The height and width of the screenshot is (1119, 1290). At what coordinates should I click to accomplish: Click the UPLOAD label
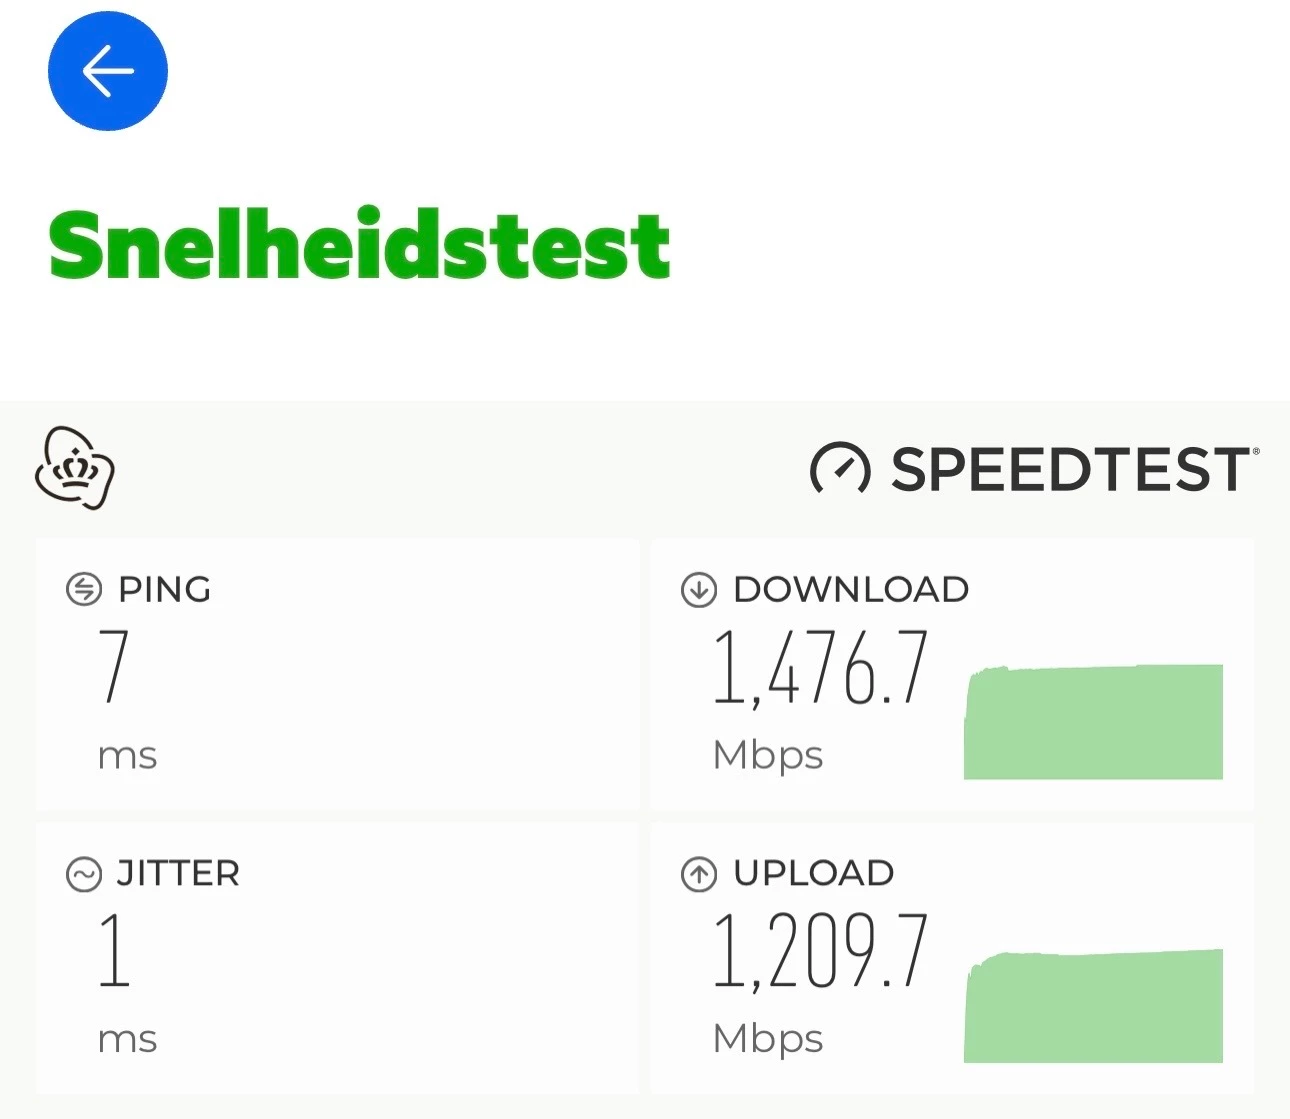pyautogui.click(x=814, y=873)
